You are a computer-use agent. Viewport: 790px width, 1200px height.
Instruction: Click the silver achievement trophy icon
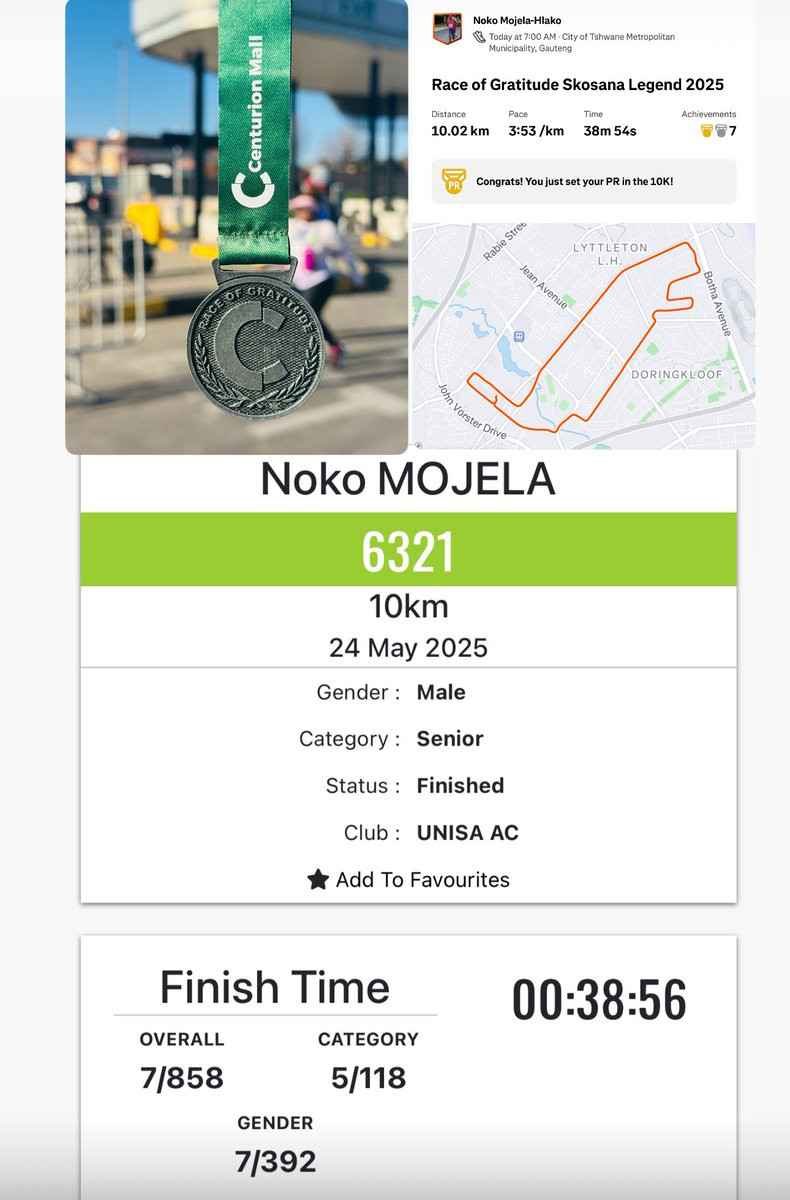[720, 131]
